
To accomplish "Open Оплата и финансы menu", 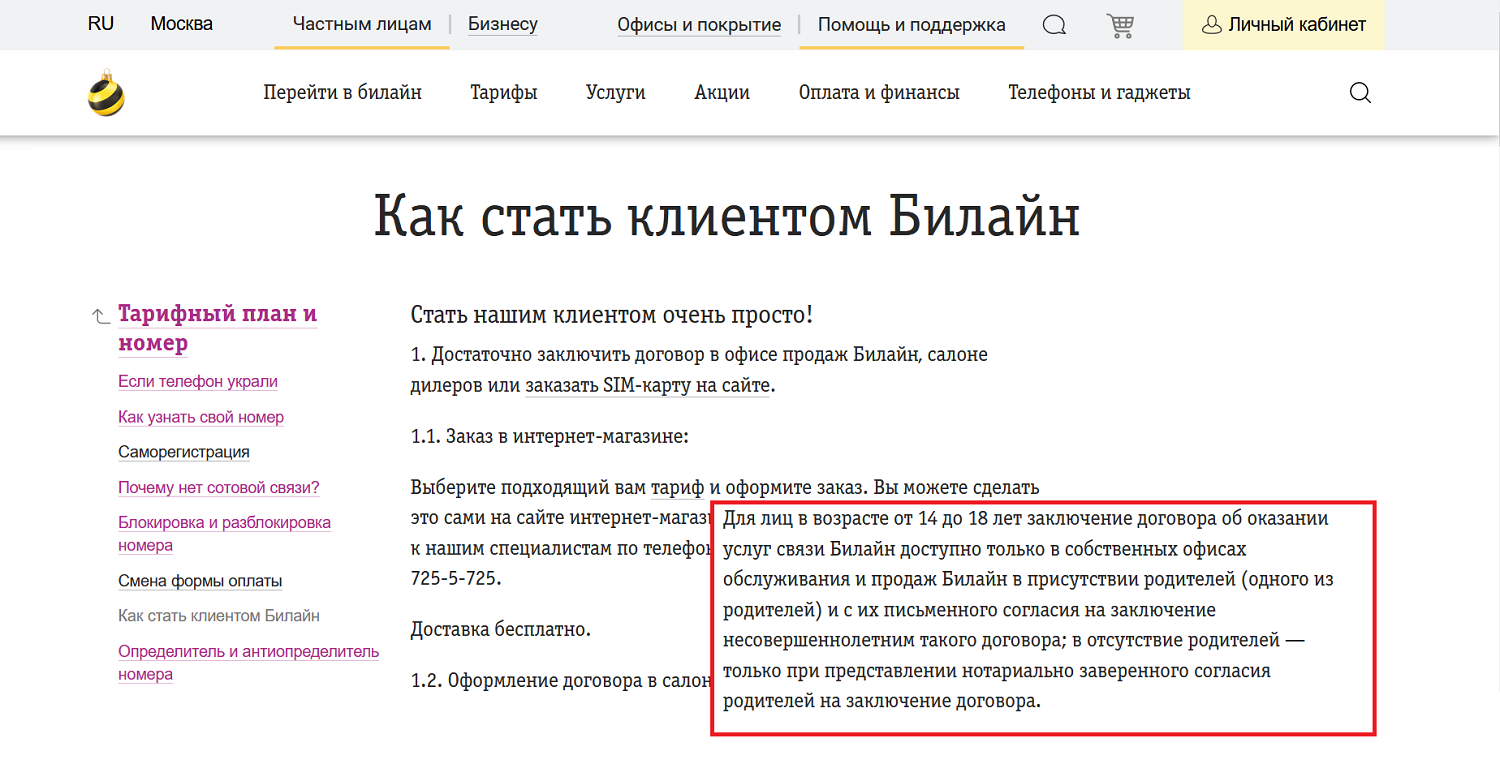I will coord(879,93).
